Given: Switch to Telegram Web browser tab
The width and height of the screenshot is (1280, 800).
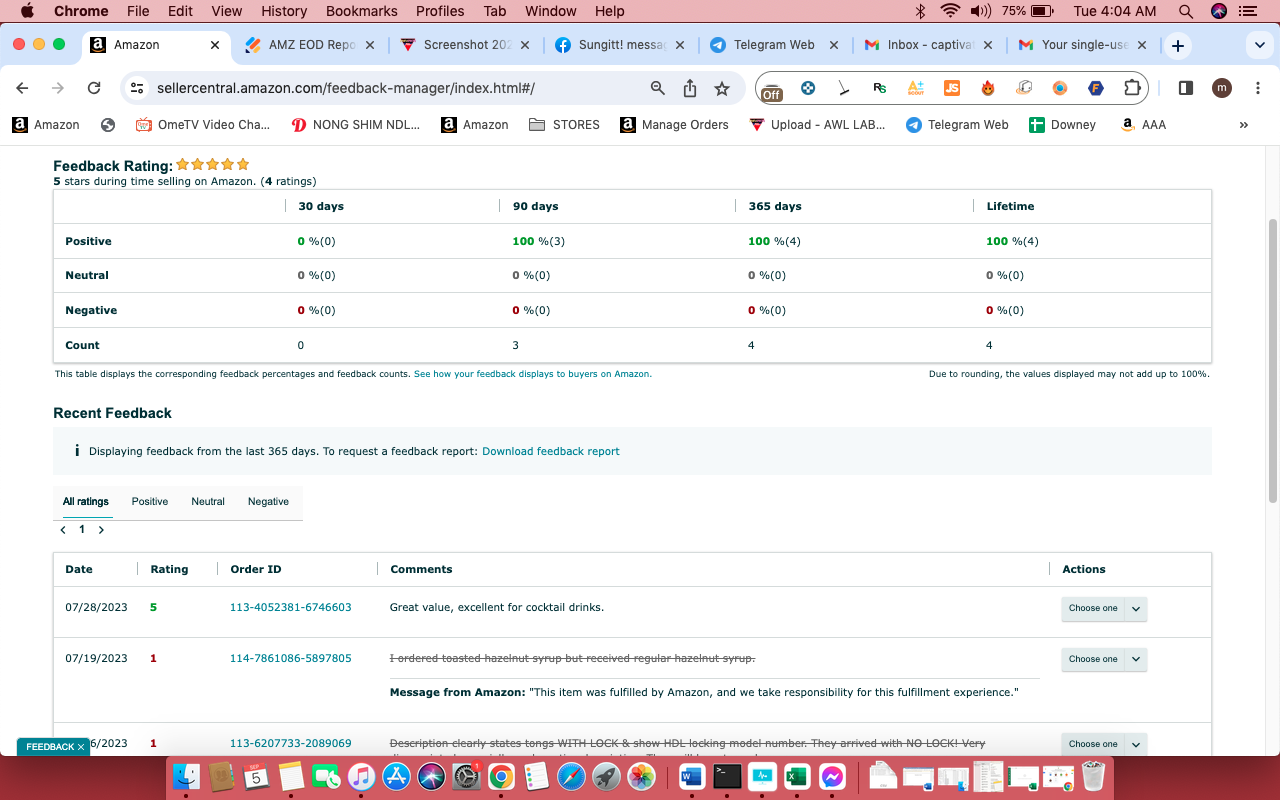Looking at the screenshot, I should coord(773,45).
